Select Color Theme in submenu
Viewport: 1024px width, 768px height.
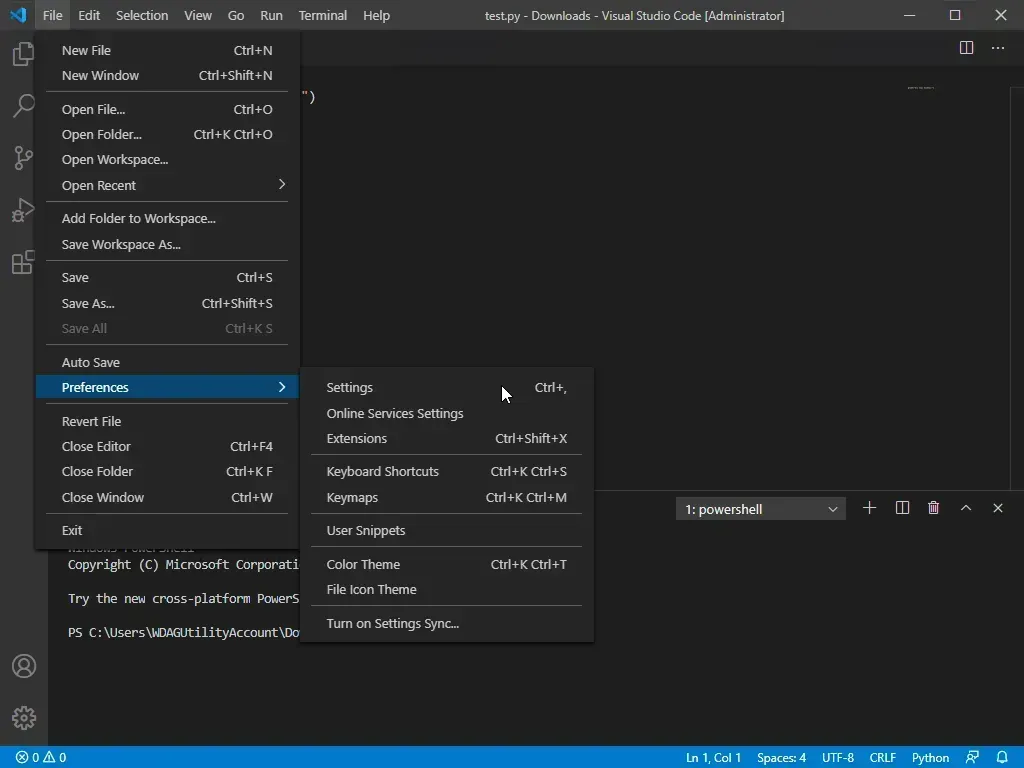[x=447, y=564]
